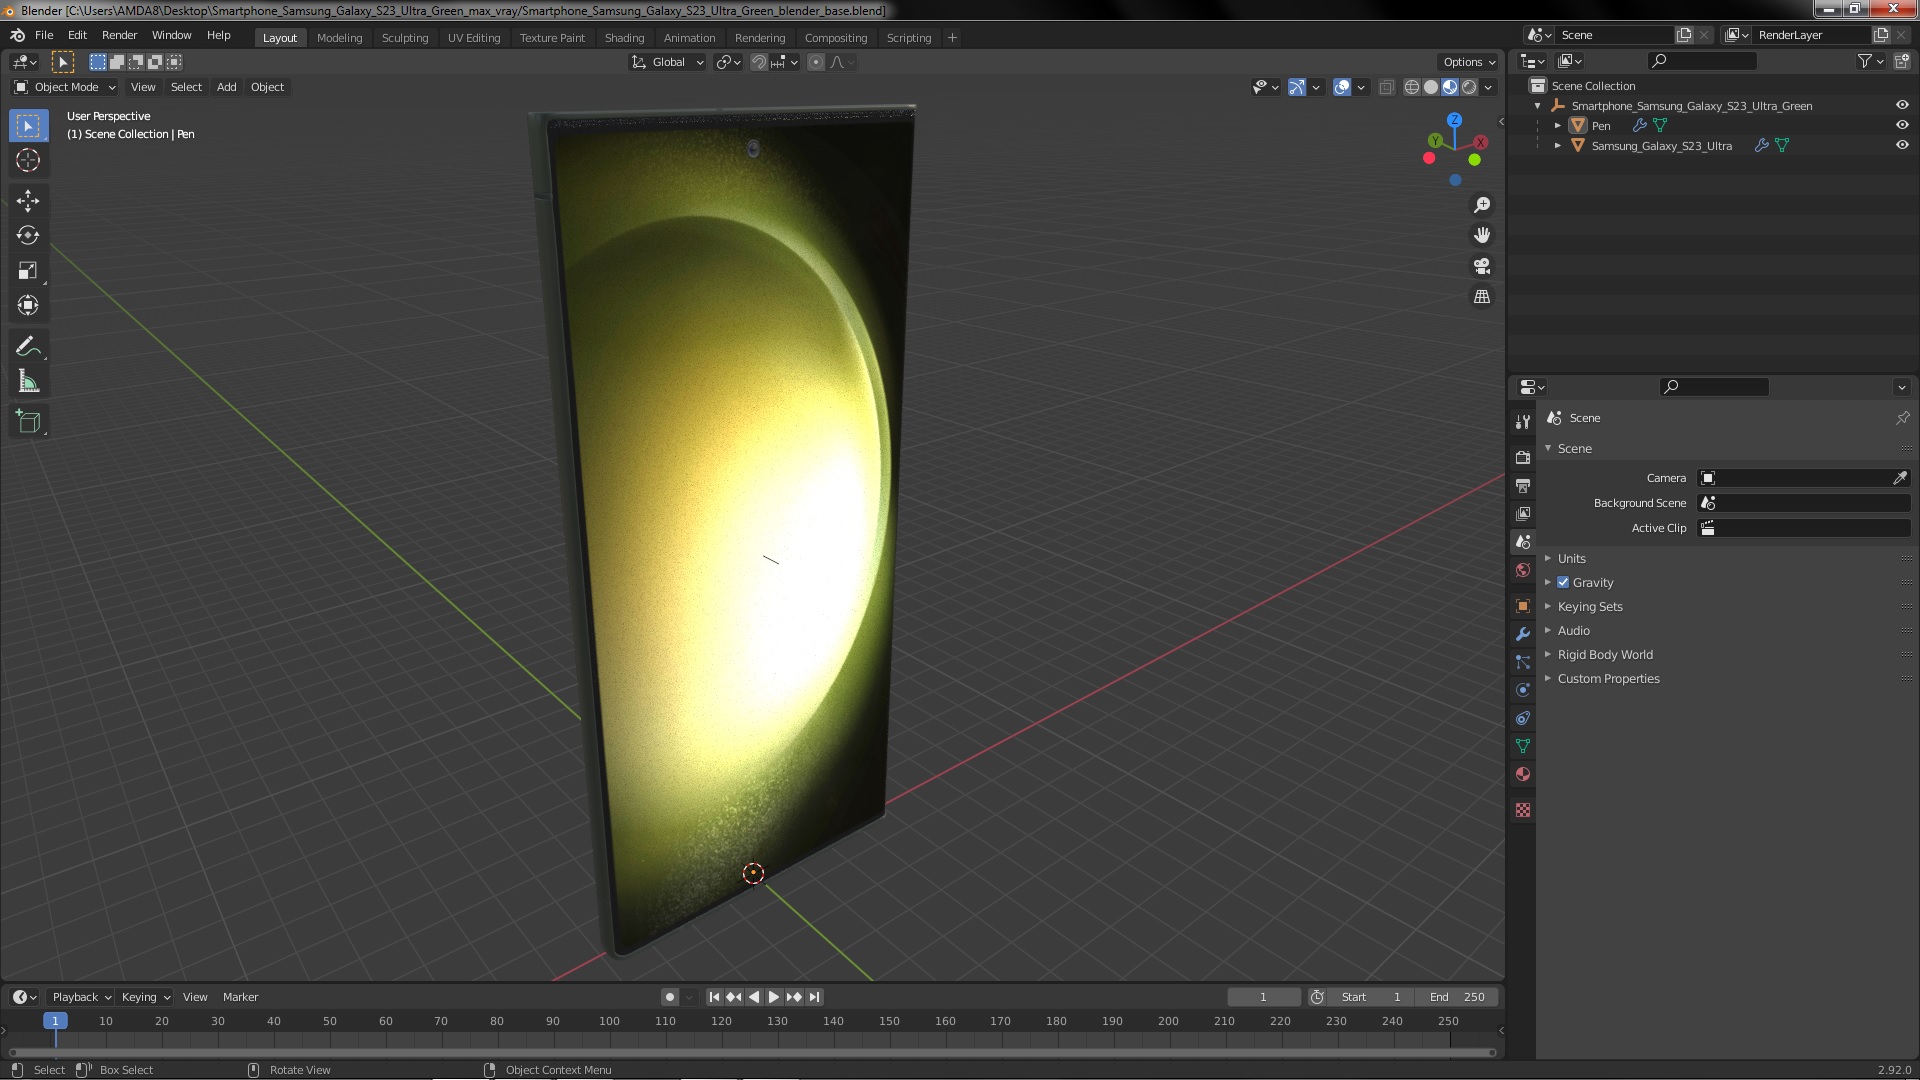
Task: Open the Render properties tab
Action: coord(1523,457)
